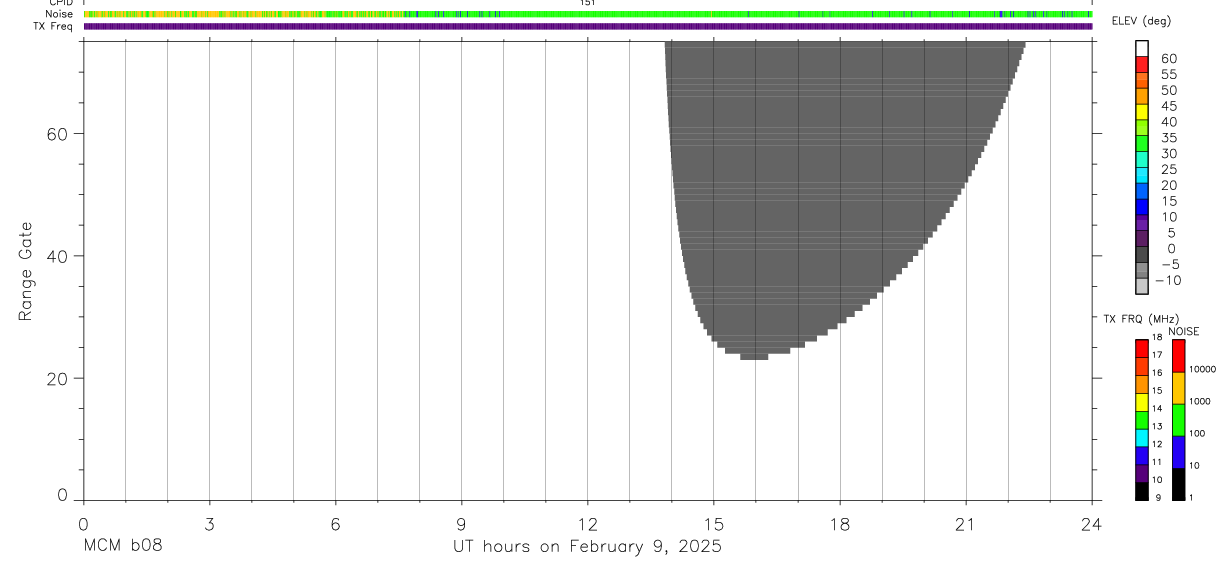Click the x-axis tick label '24'

(x=1092, y=523)
